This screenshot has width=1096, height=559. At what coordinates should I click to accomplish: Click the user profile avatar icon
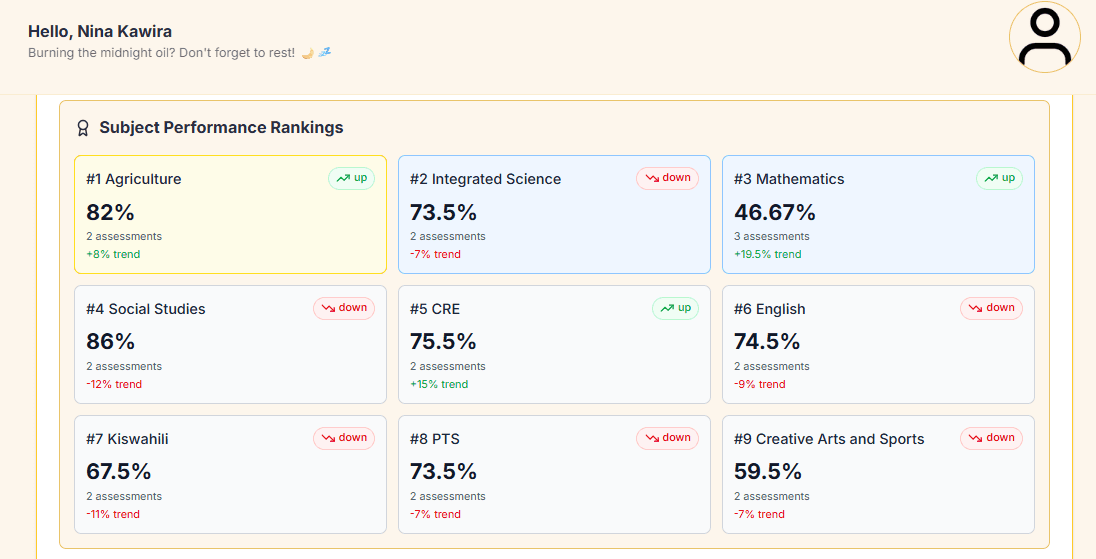coord(1044,37)
